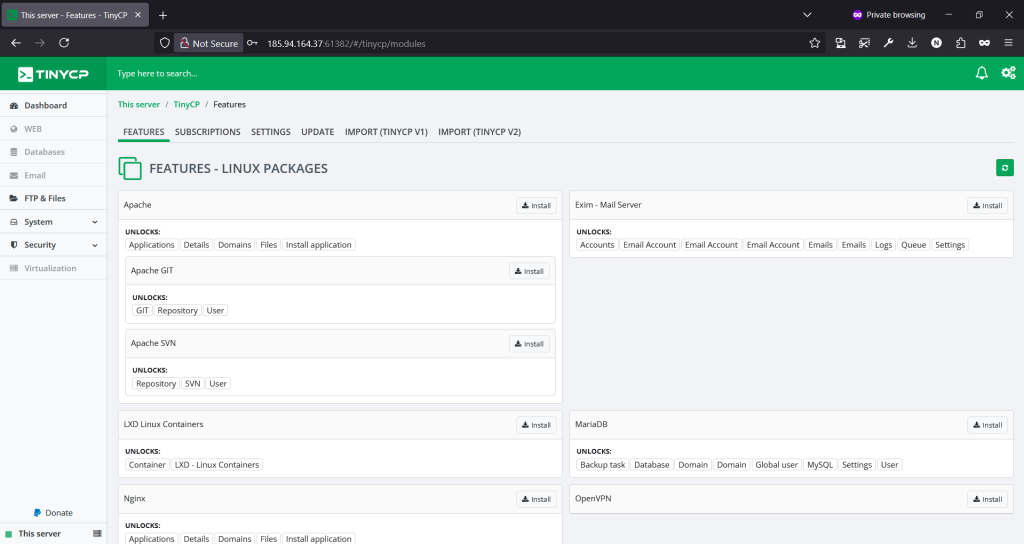Install the Apache package
This screenshot has height=544, width=1024.
coord(536,205)
